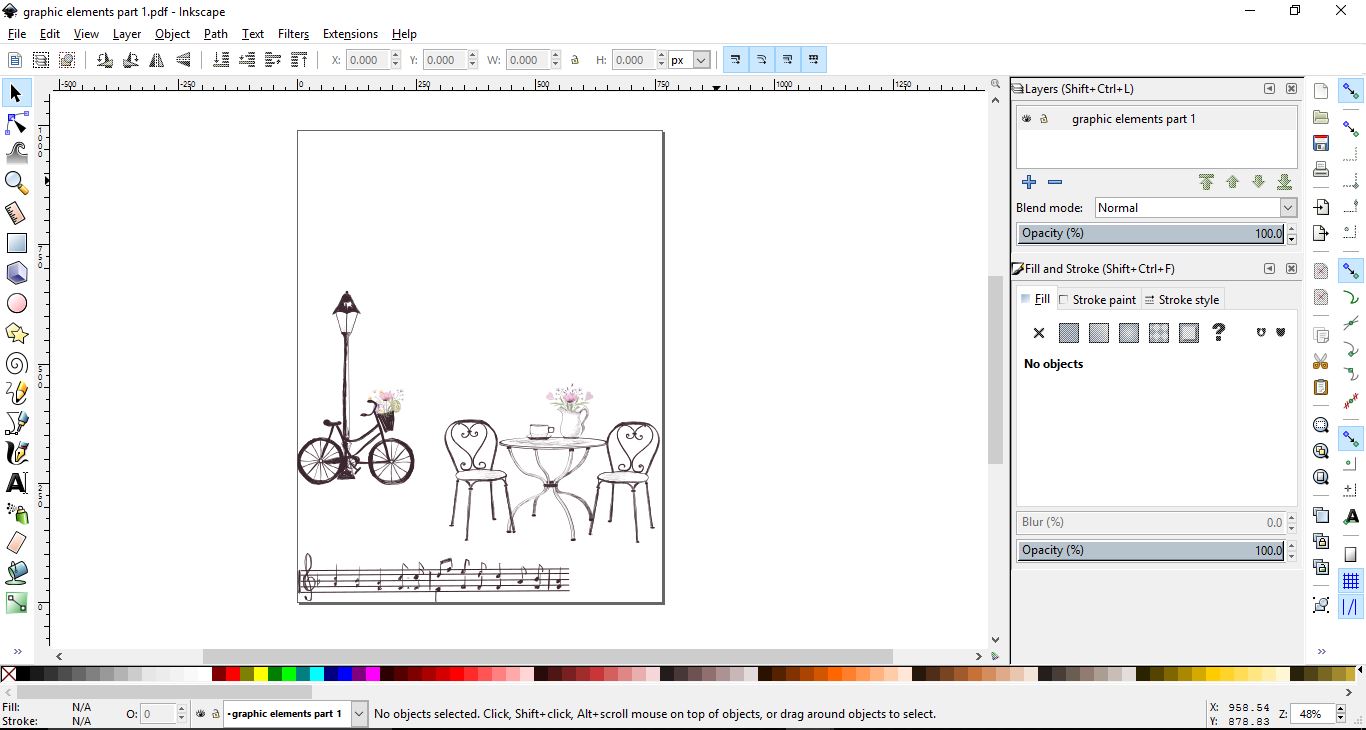
Task: Raise layer to top in Layers panel
Action: (x=1206, y=183)
